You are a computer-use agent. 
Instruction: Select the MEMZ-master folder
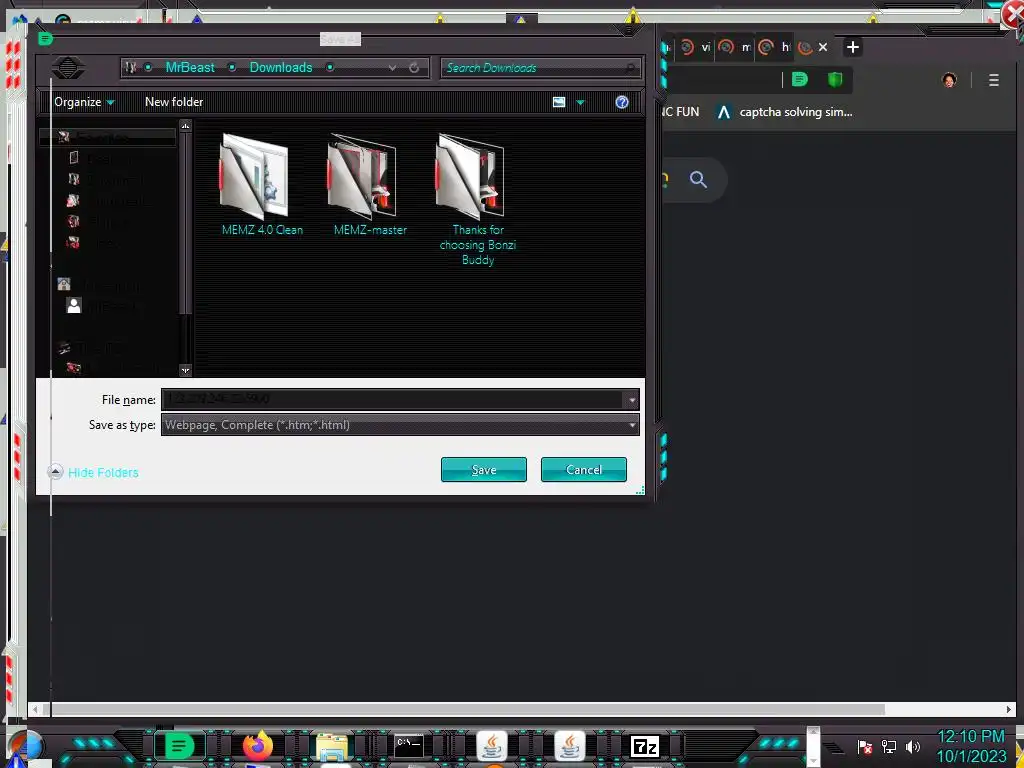pos(370,184)
